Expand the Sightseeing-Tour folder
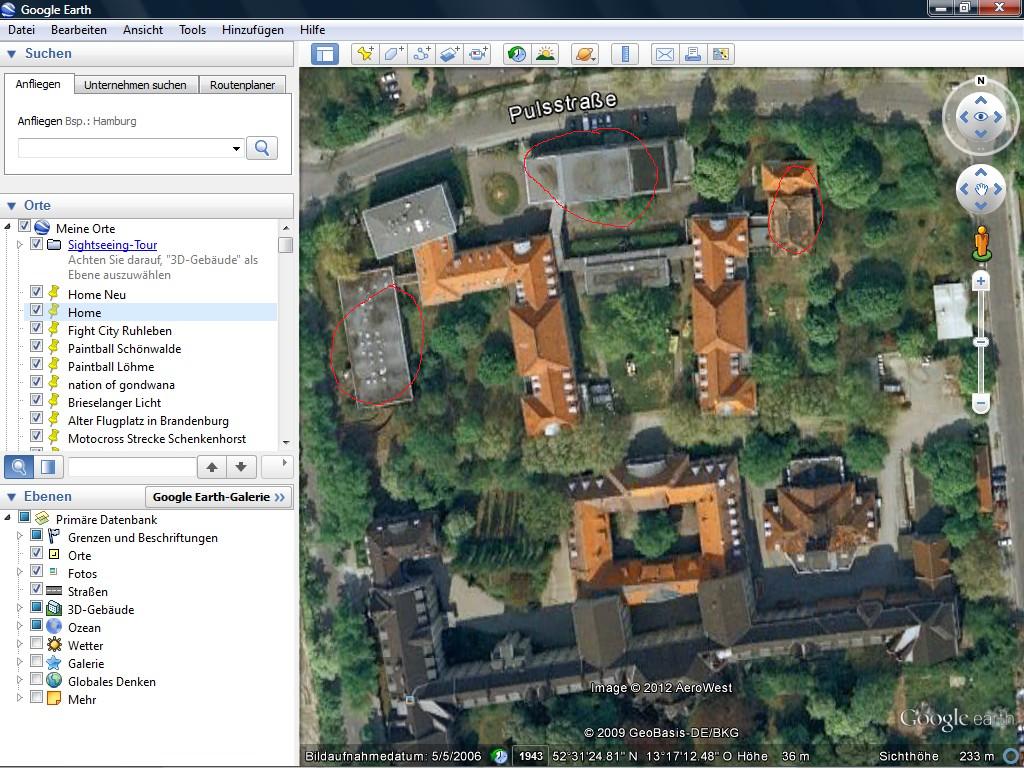 [x=20, y=244]
